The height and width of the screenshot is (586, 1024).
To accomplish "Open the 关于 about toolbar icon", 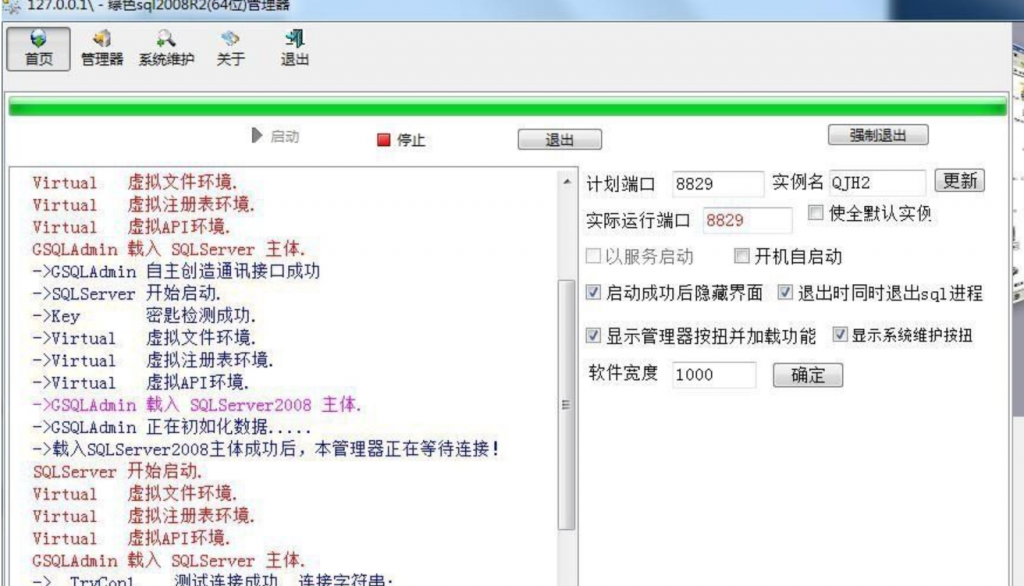I will (231, 48).
